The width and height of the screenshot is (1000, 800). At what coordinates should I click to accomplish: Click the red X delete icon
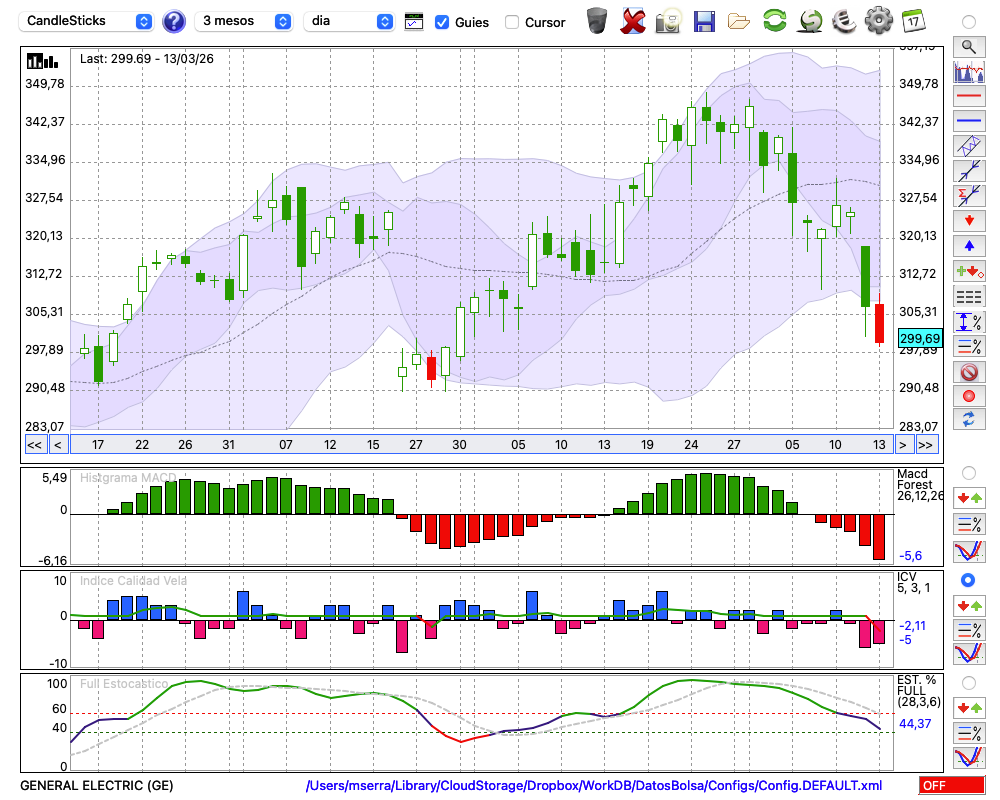click(633, 21)
